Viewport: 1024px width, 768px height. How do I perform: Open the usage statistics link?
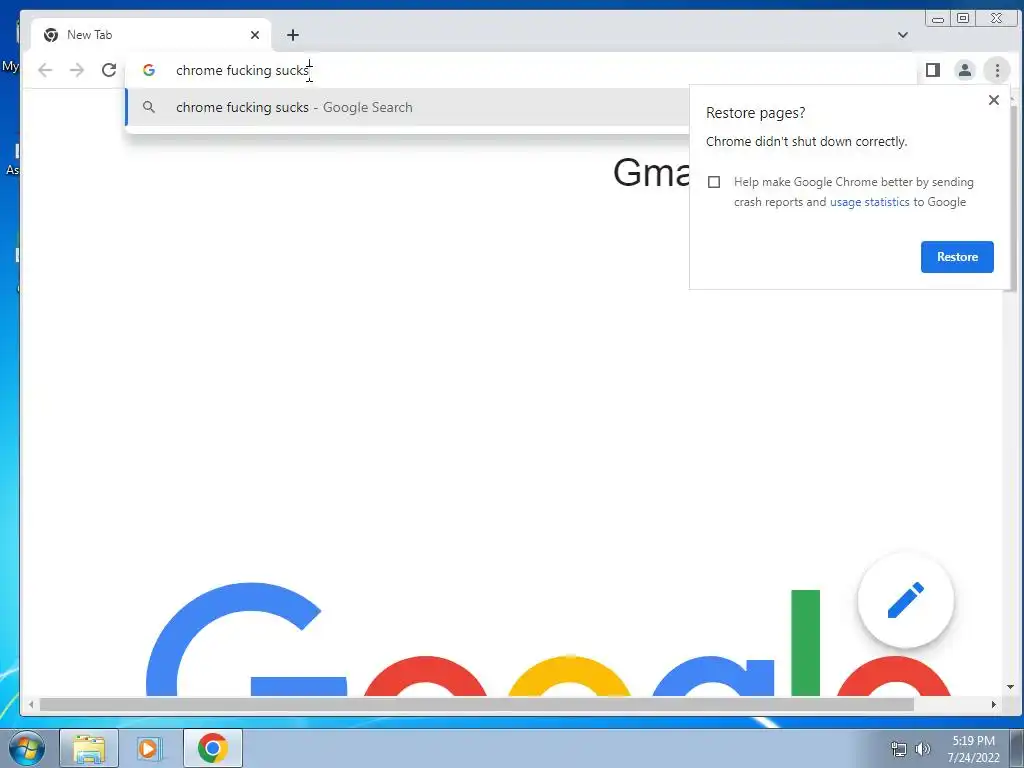coord(869,202)
